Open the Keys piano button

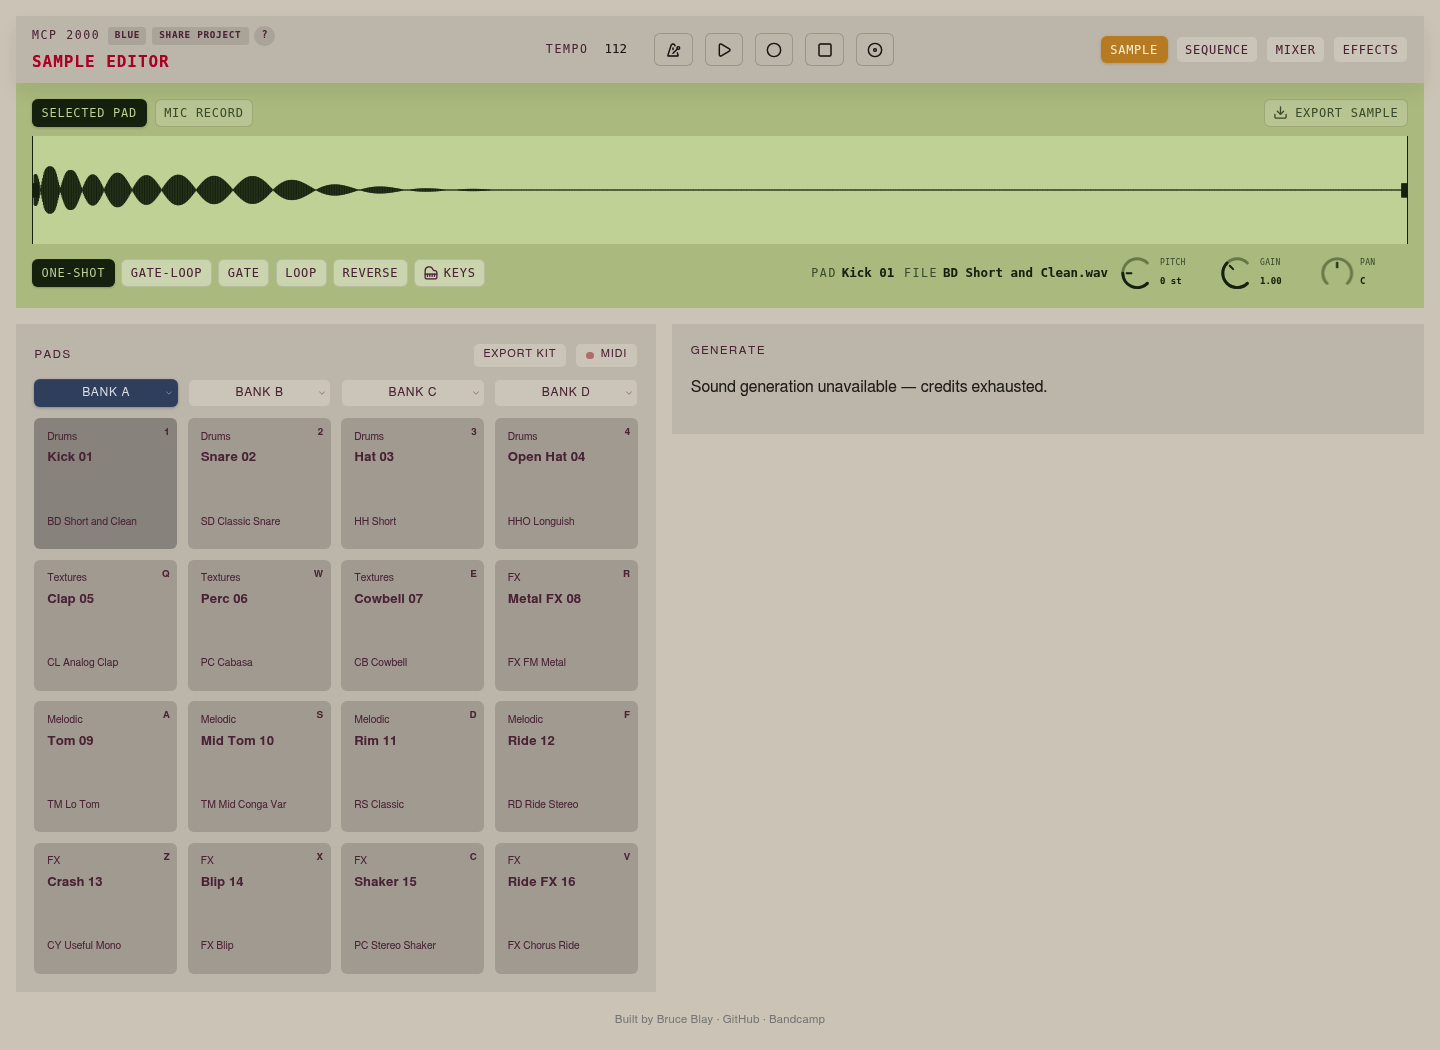point(450,273)
